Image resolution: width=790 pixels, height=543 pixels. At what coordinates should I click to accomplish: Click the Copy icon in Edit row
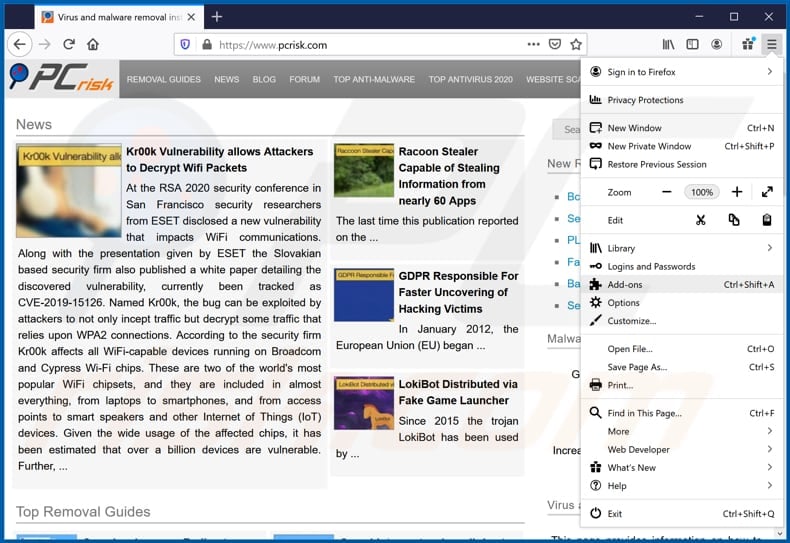point(734,220)
